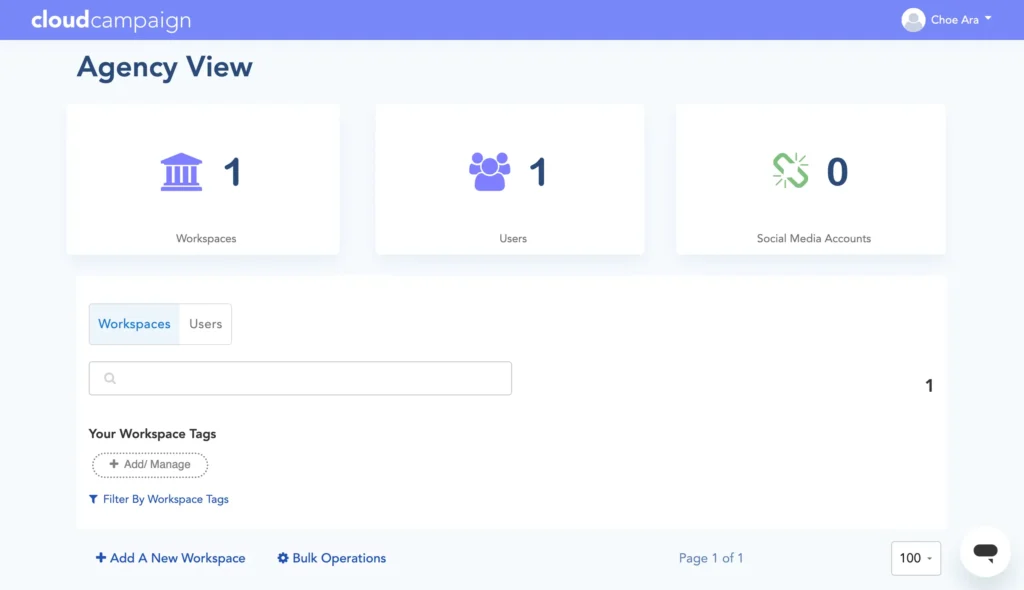Switch to the Users tab
Viewport: 1024px width, 590px height.
pyautogui.click(x=205, y=324)
